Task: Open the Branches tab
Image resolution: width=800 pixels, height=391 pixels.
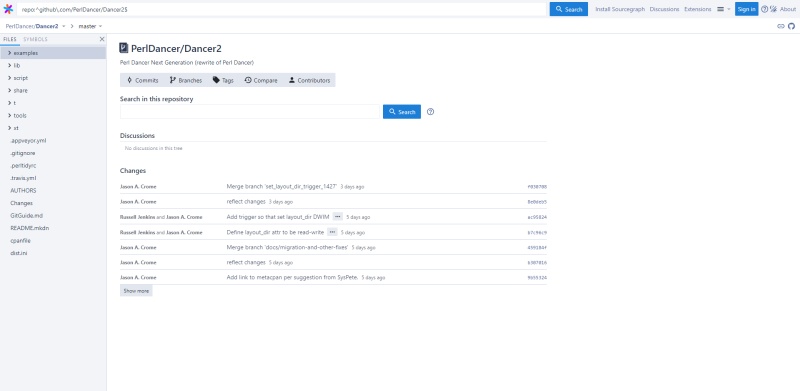Action: click(x=186, y=80)
